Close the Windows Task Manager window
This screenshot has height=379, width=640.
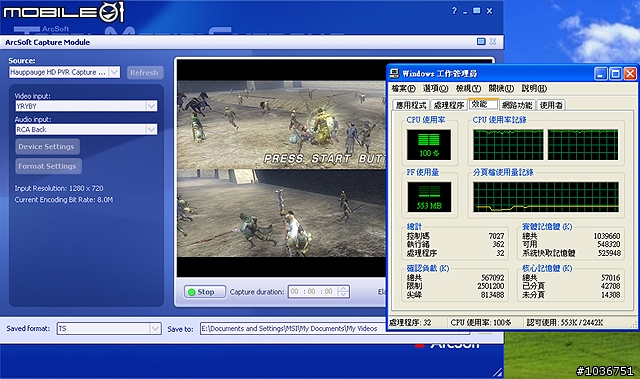[630, 74]
